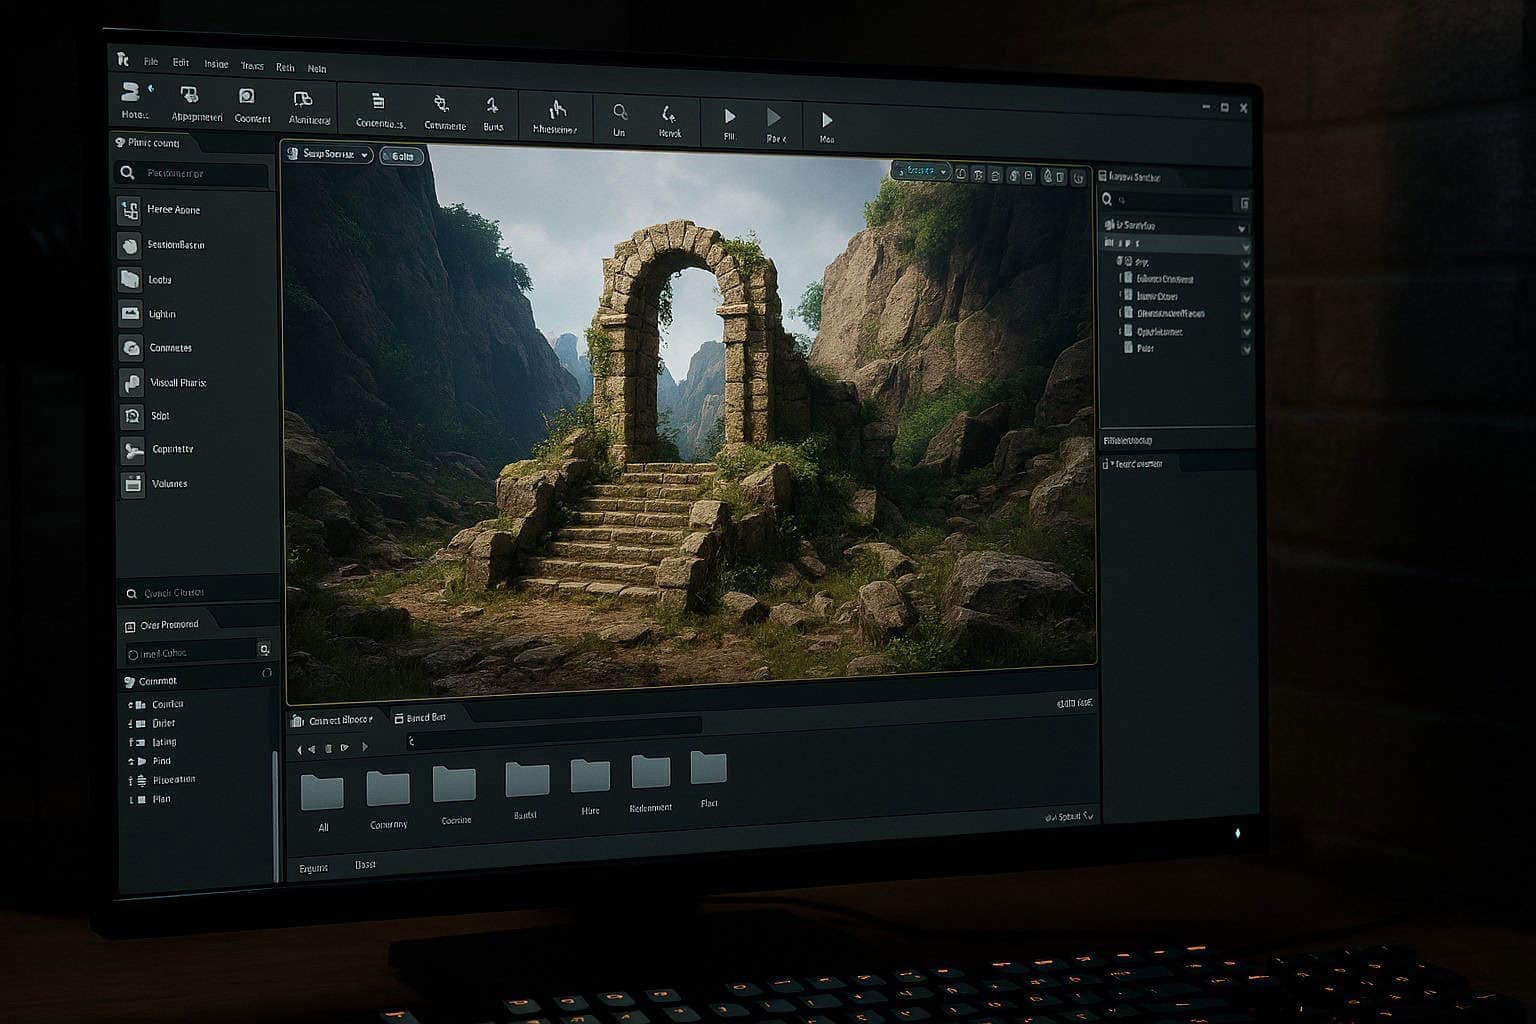Open the Edit menu
The width and height of the screenshot is (1536, 1024).
point(181,62)
